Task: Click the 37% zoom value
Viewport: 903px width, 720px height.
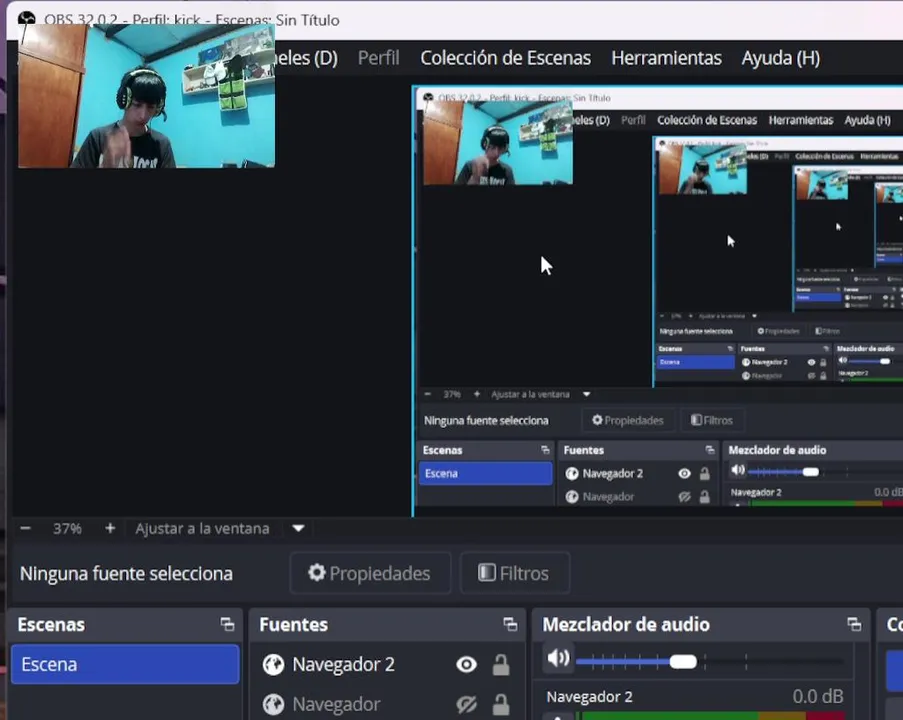Action: tap(67, 528)
